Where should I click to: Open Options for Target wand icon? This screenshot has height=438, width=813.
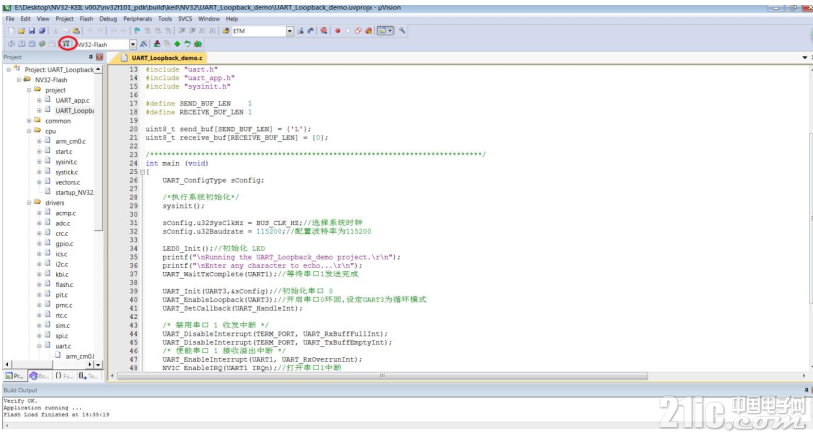coord(143,44)
